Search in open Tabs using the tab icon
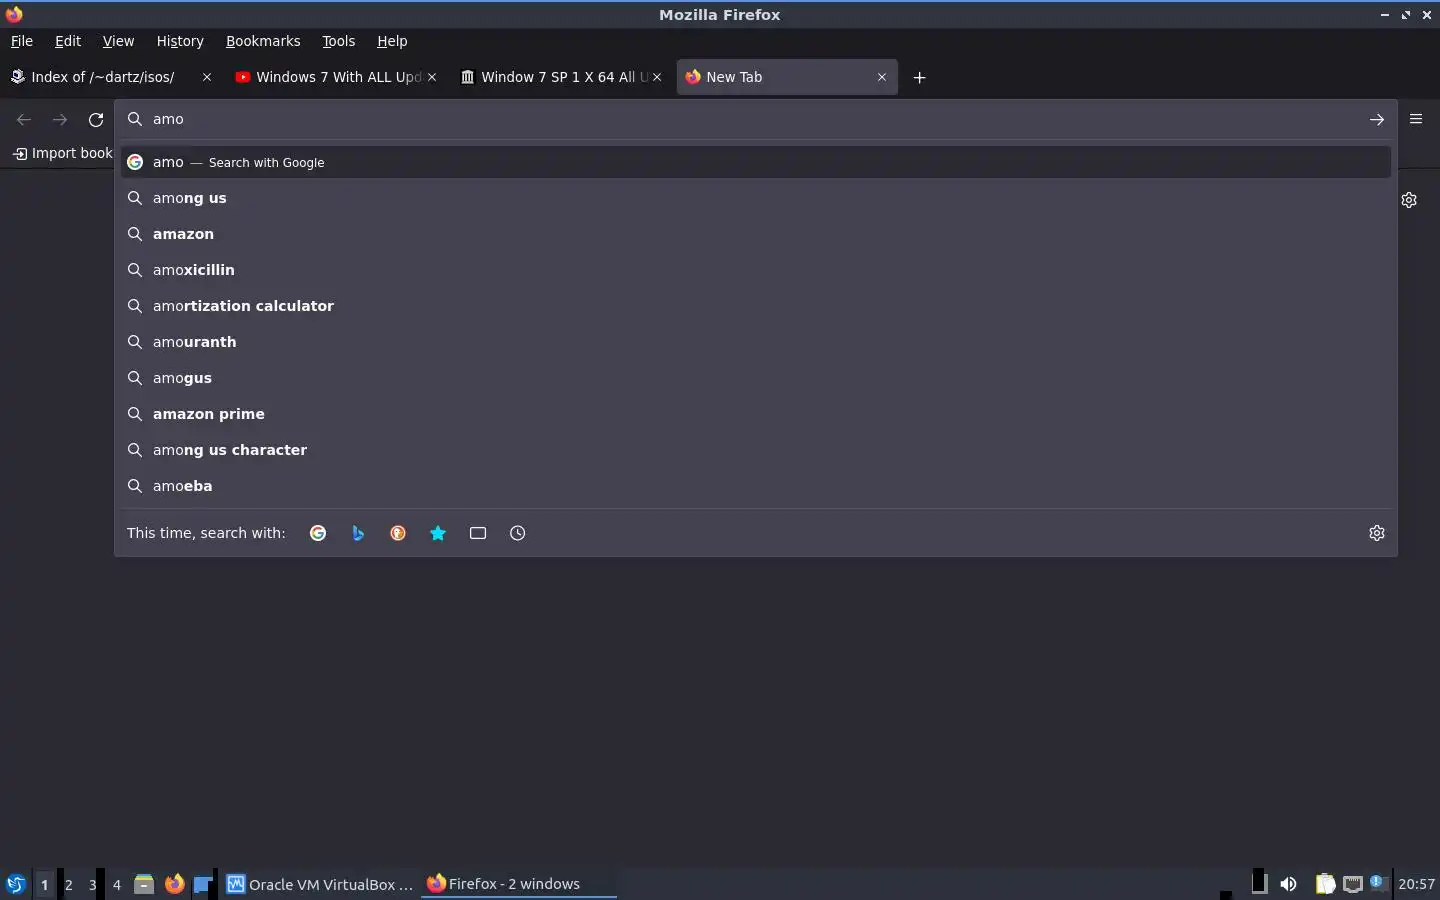Screen dimensions: 1440x900 coord(478,533)
